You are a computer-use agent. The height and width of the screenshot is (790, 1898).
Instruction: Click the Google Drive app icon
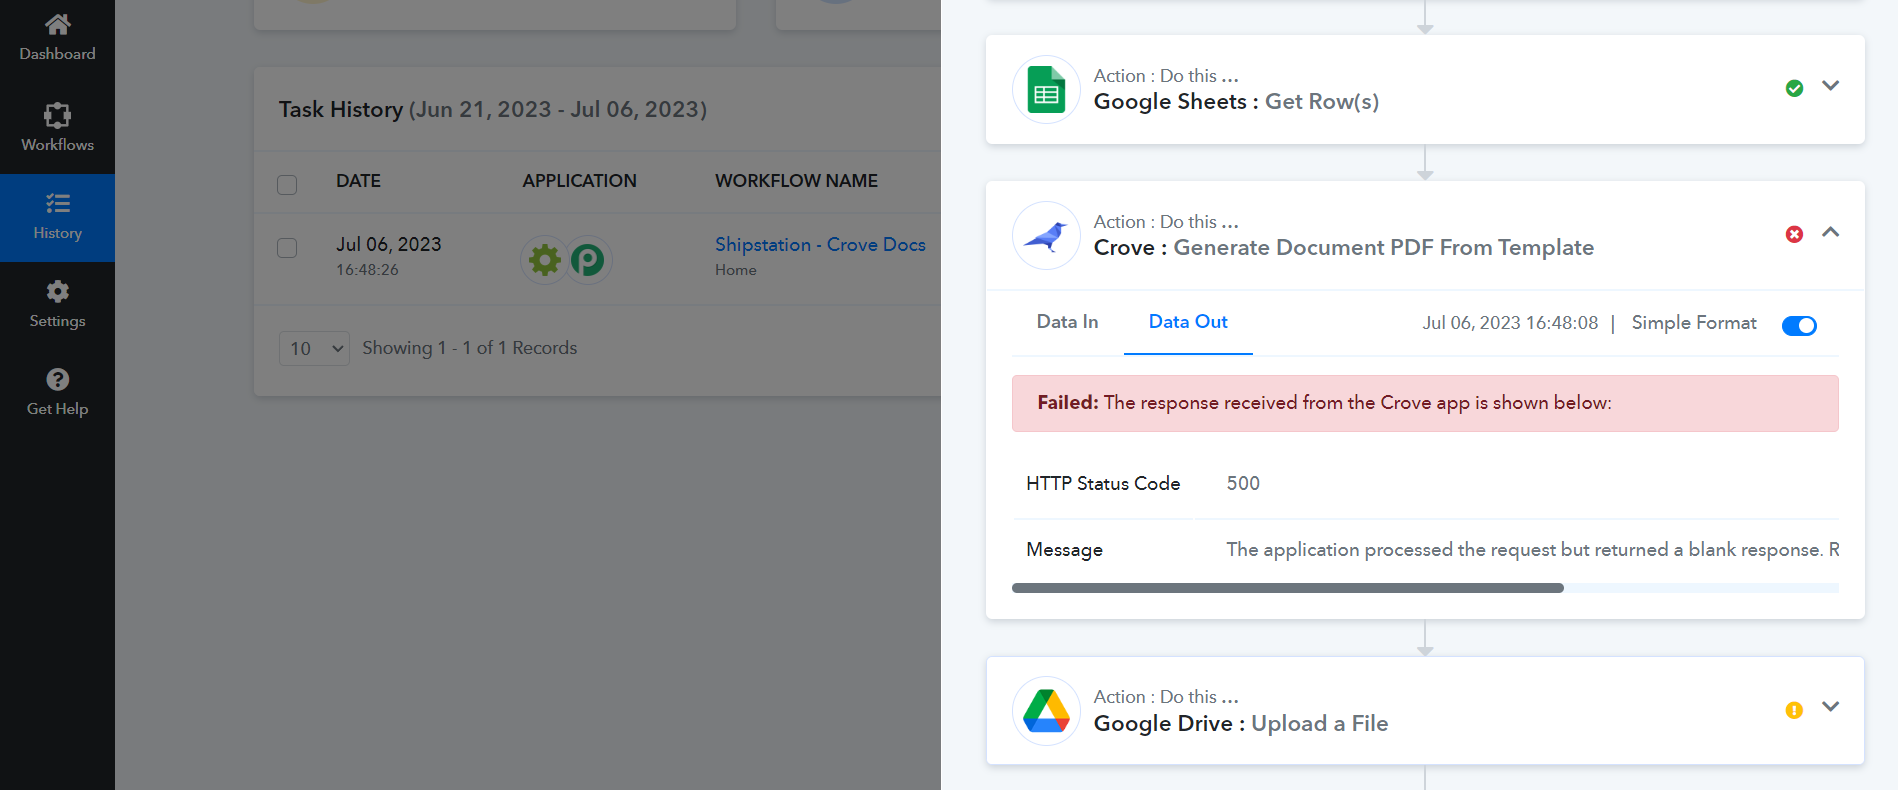click(x=1046, y=711)
